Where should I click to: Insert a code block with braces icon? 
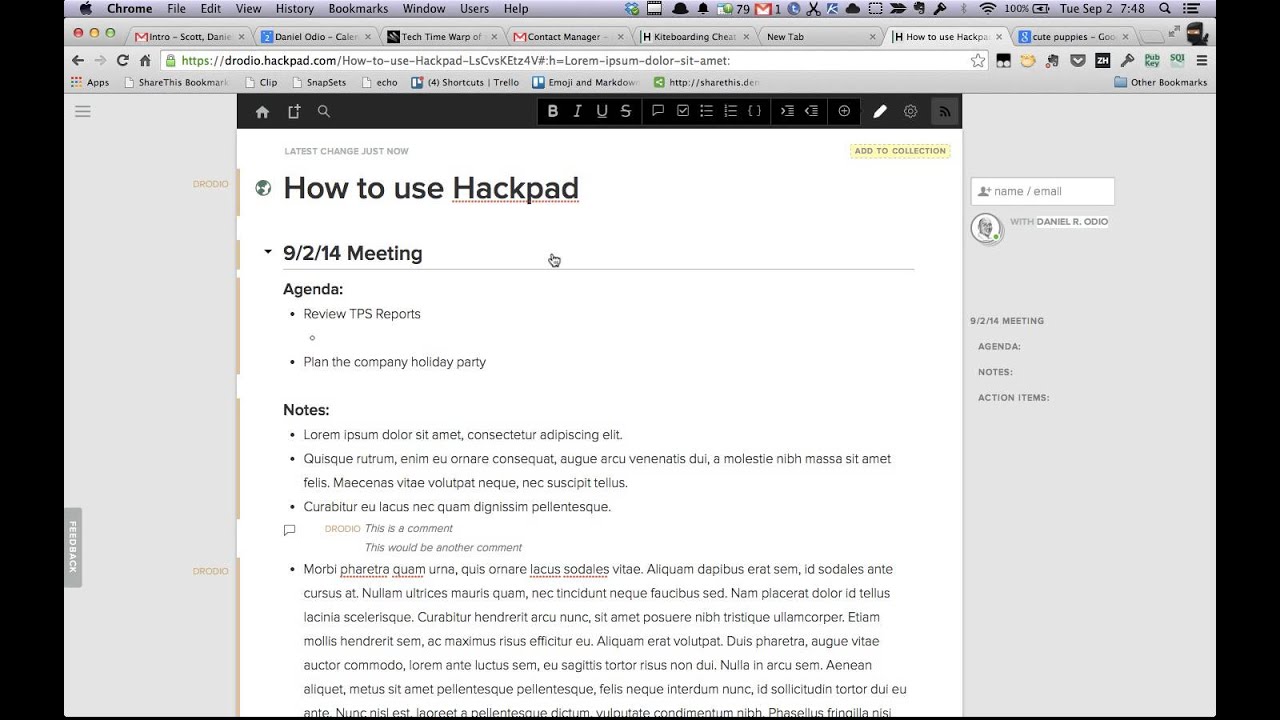coord(755,111)
